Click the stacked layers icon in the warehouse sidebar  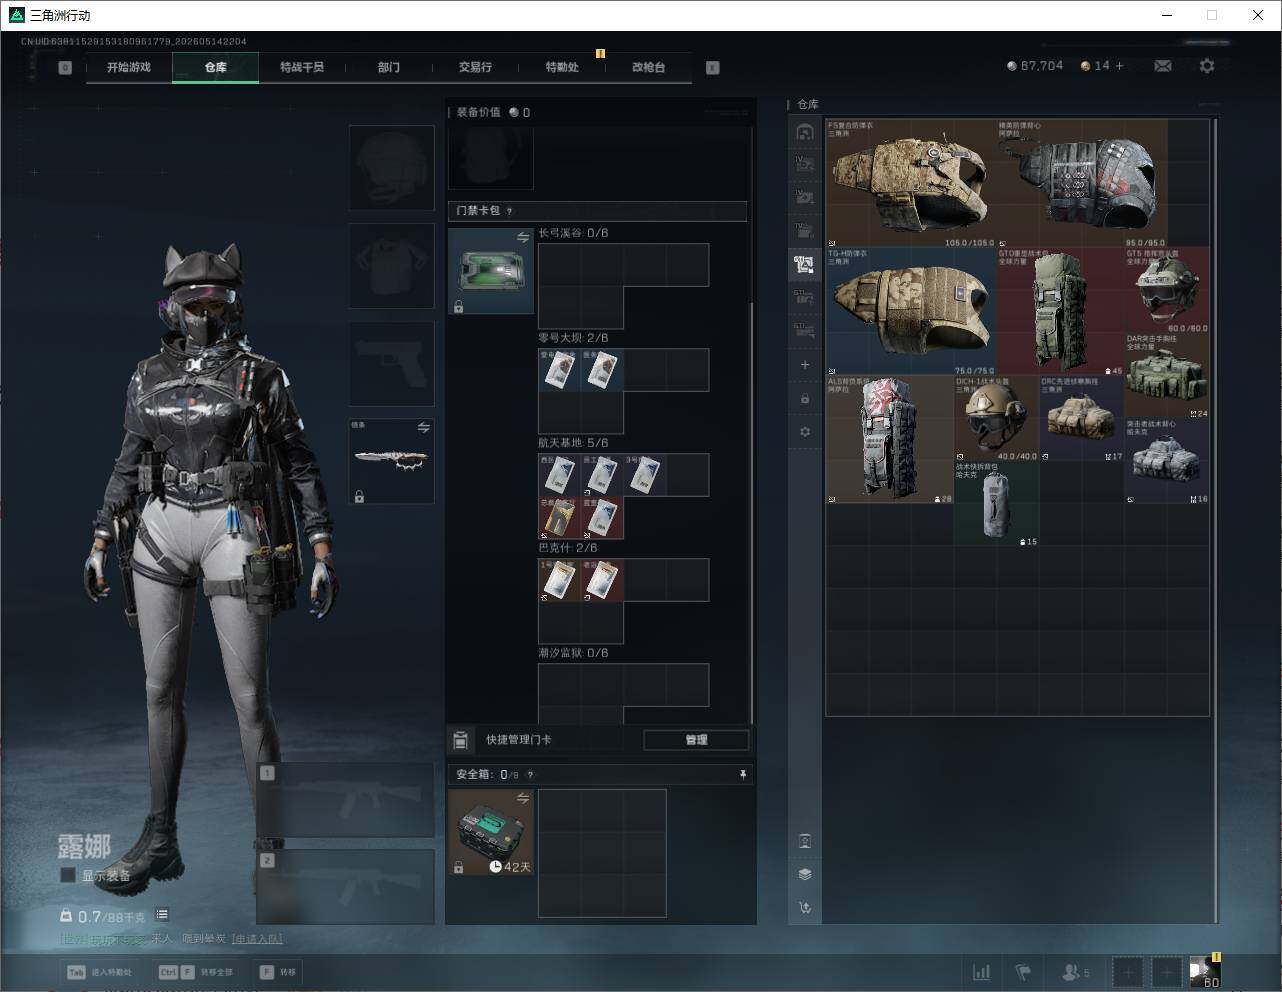(x=805, y=874)
